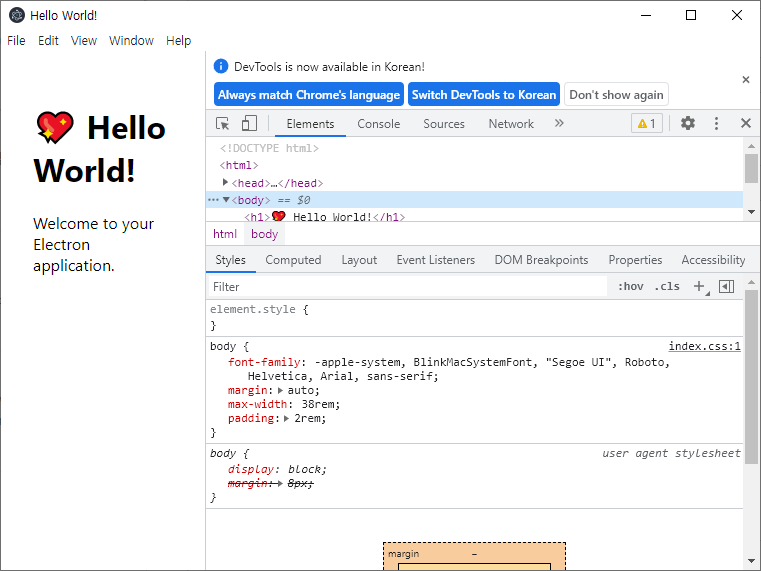Click the elements tree scrollbar thumb
Screen dimensions: 761x571
click(x=751, y=168)
